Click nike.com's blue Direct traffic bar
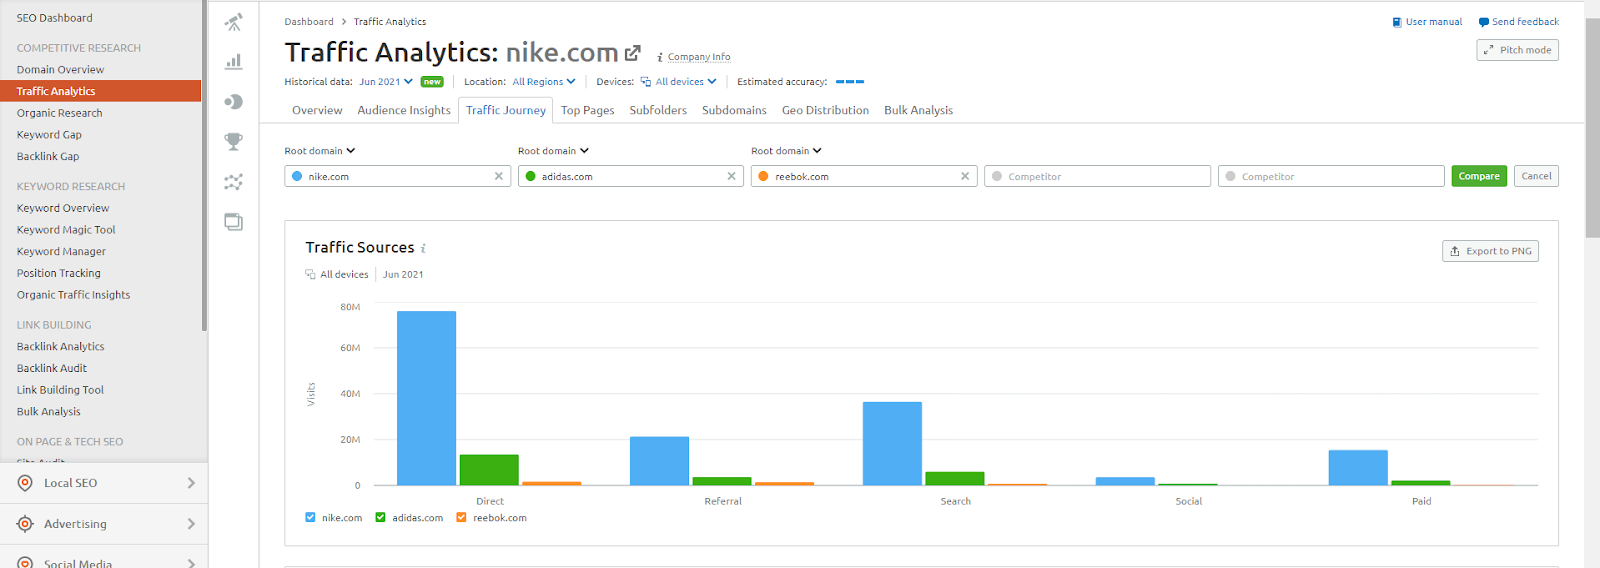 click(x=426, y=398)
